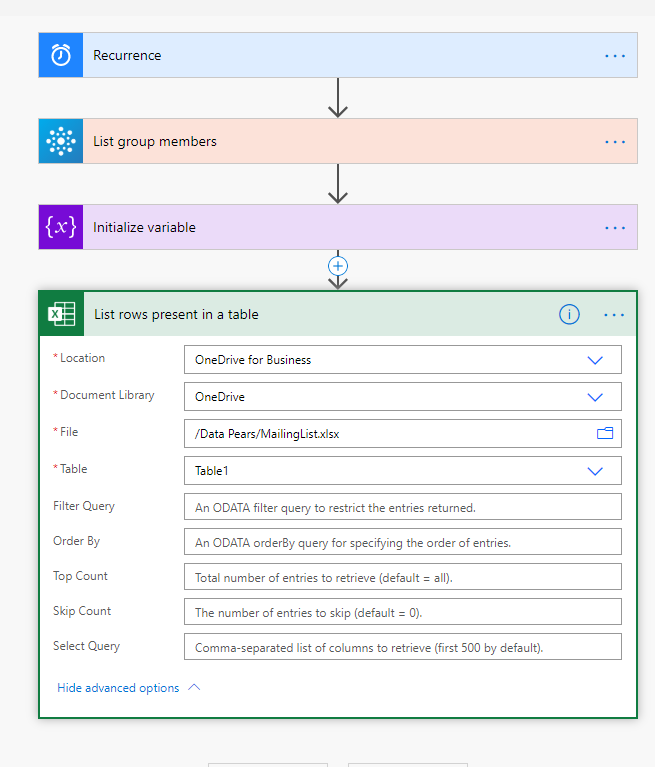This screenshot has height=767, width=655.
Task: Open the info icon on List rows step
Action: pyautogui.click(x=569, y=315)
